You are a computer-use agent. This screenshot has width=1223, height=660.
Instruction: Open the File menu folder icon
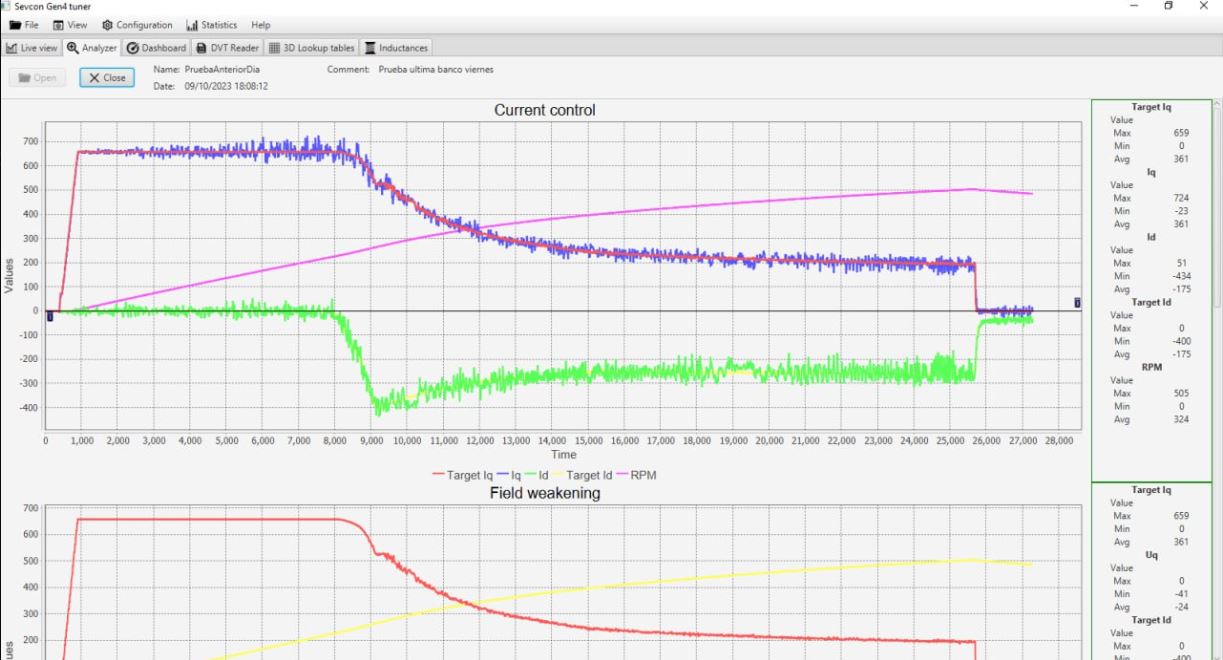pos(14,25)
